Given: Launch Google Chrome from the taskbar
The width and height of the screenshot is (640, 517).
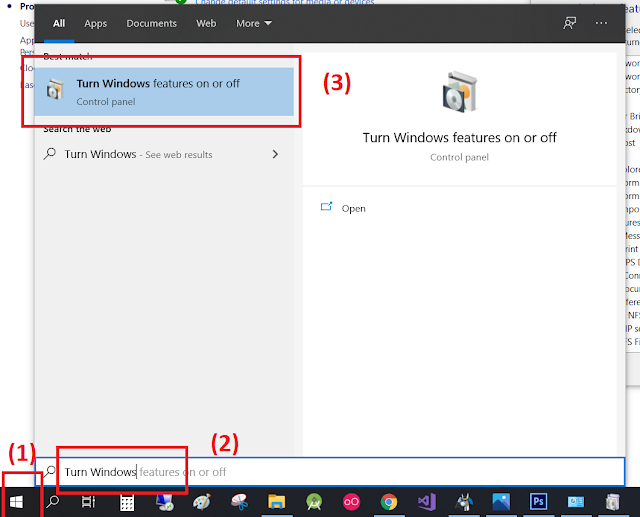Looking at the screenshot, I should click(x=389, y=502).
